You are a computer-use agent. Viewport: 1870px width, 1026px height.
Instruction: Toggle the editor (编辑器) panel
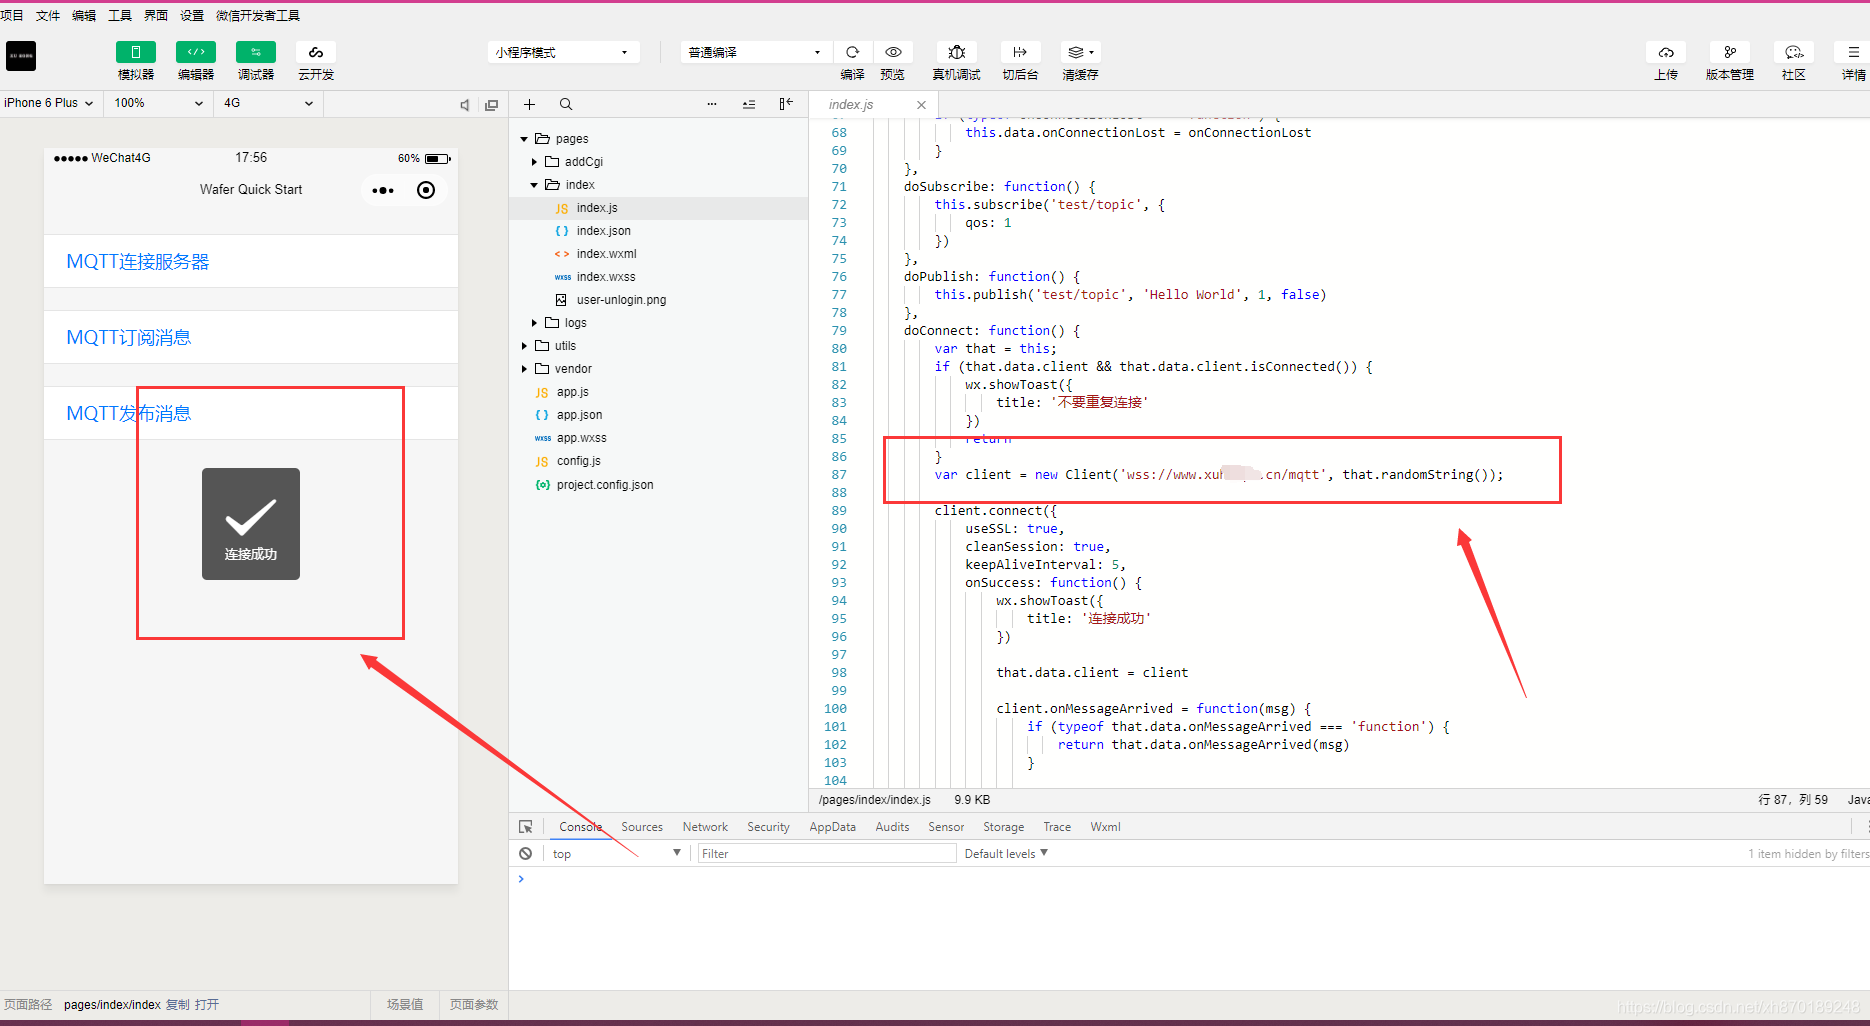(x=196, y=52)
